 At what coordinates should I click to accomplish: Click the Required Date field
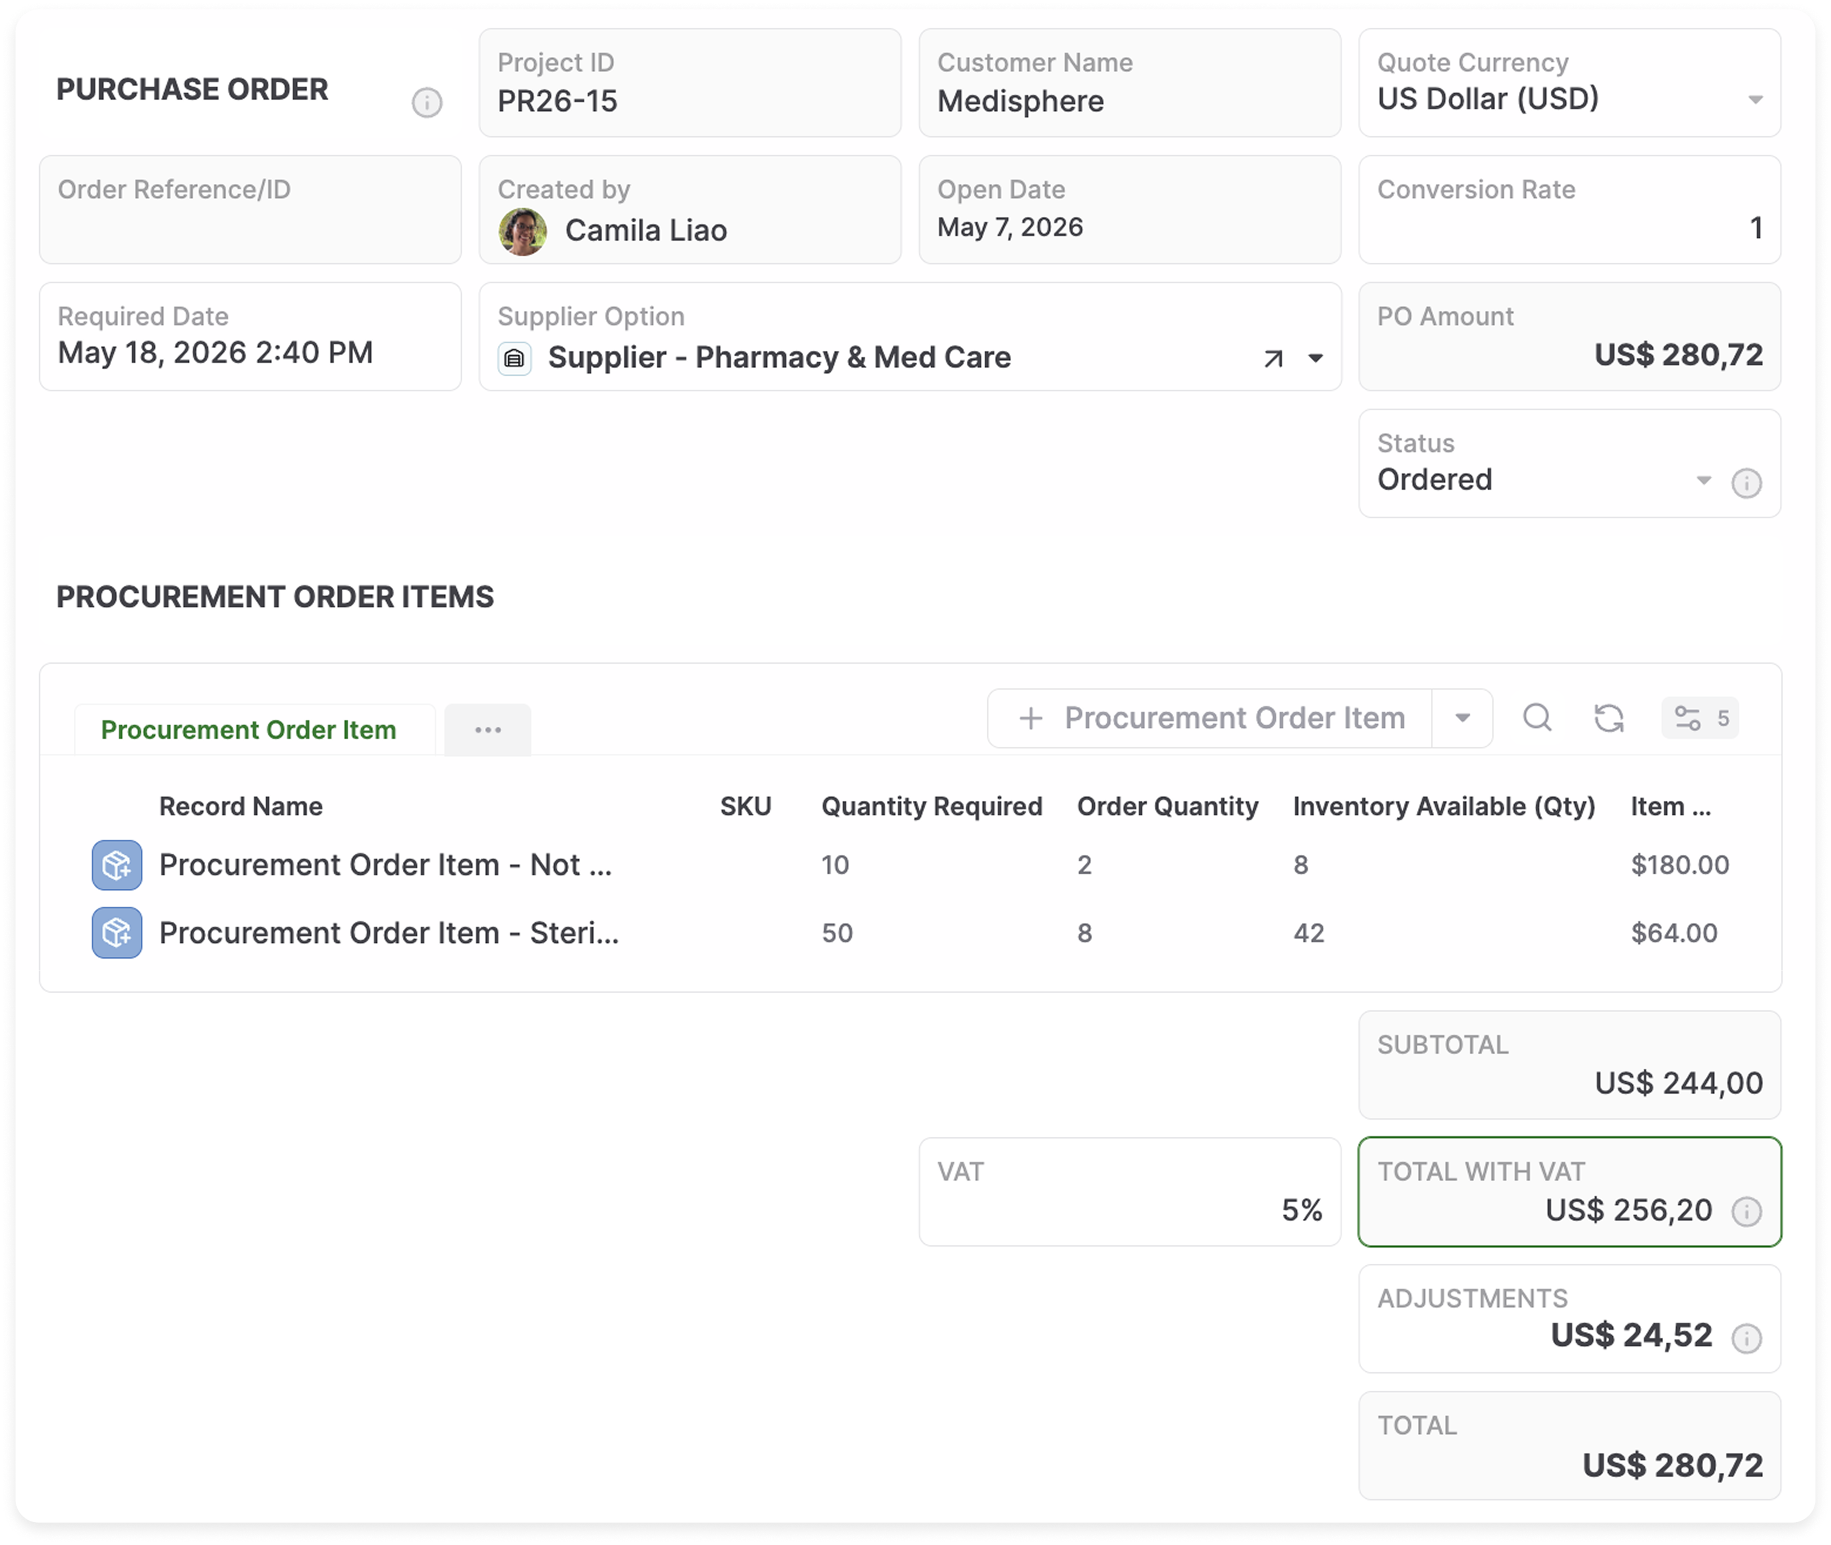pos(250,337)
